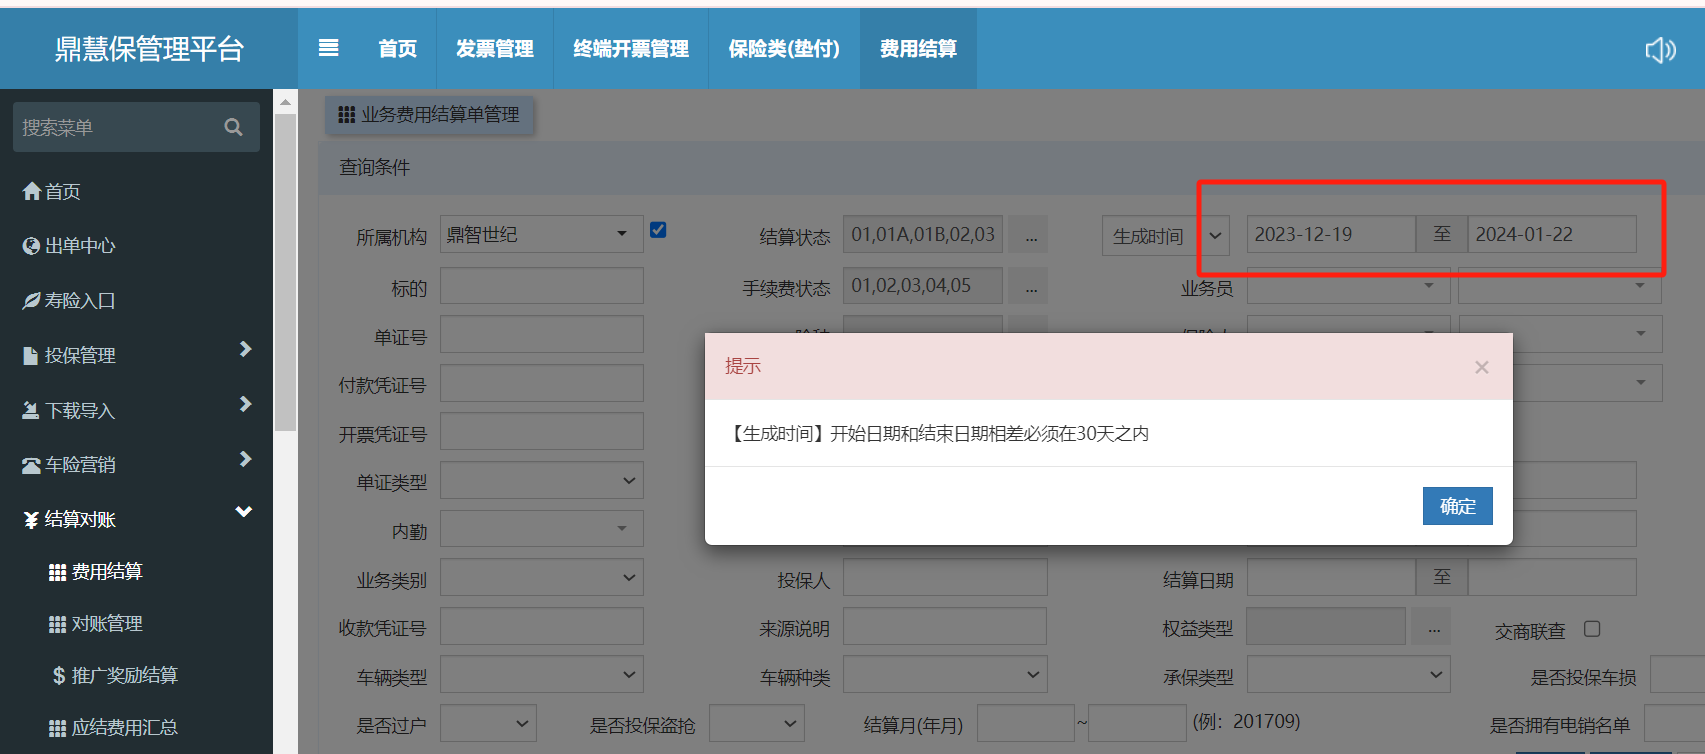Click the file icon beside 投保管理
Viewport: 1705px width, 754px height.
pyautogui.click(x=31, y=355)
